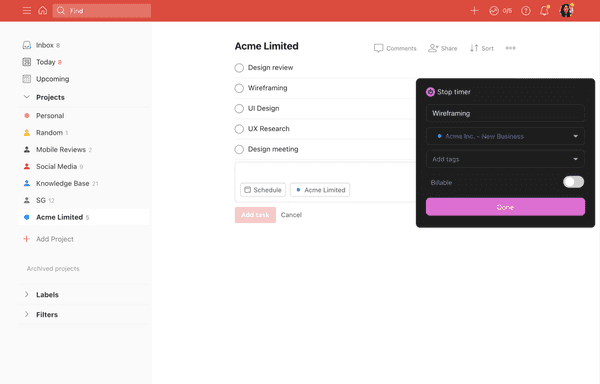Open notifications bell icon
The height and width of the screenshot is (384, 600).
pyautogui.click(x=545, y=10)
